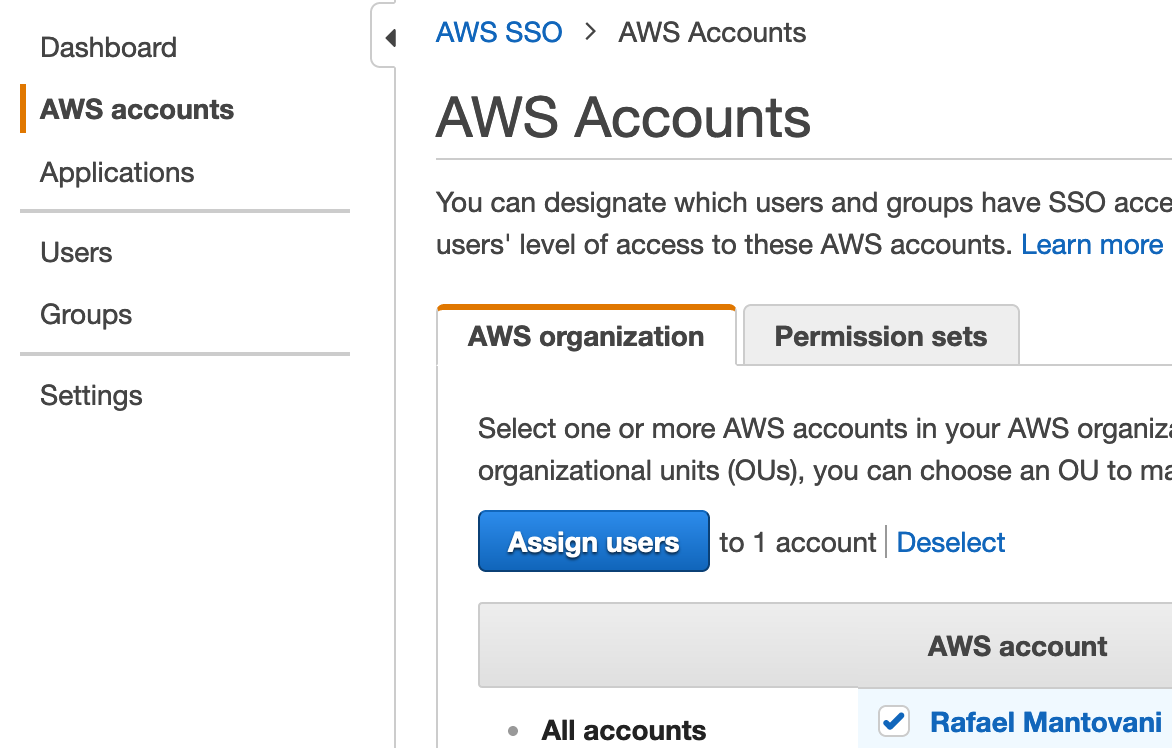Sort by the AWS account column header
Screen dimensions: 1172x748
(1017, 646)
